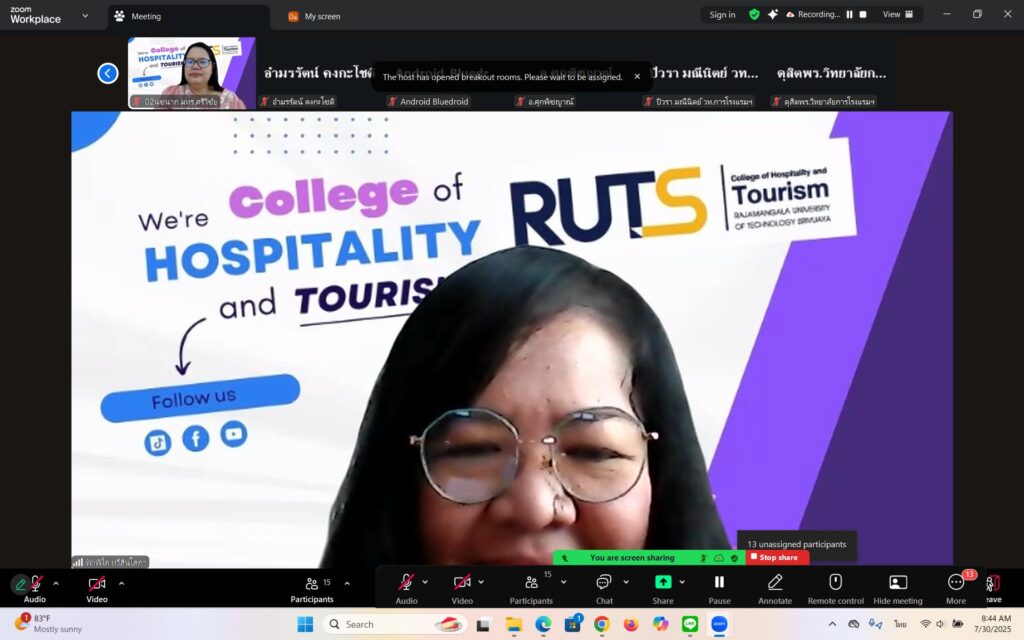The image size is (1024, 640).
Task: Open audio settings arrow in floating share toolbar
Action: 425,582
